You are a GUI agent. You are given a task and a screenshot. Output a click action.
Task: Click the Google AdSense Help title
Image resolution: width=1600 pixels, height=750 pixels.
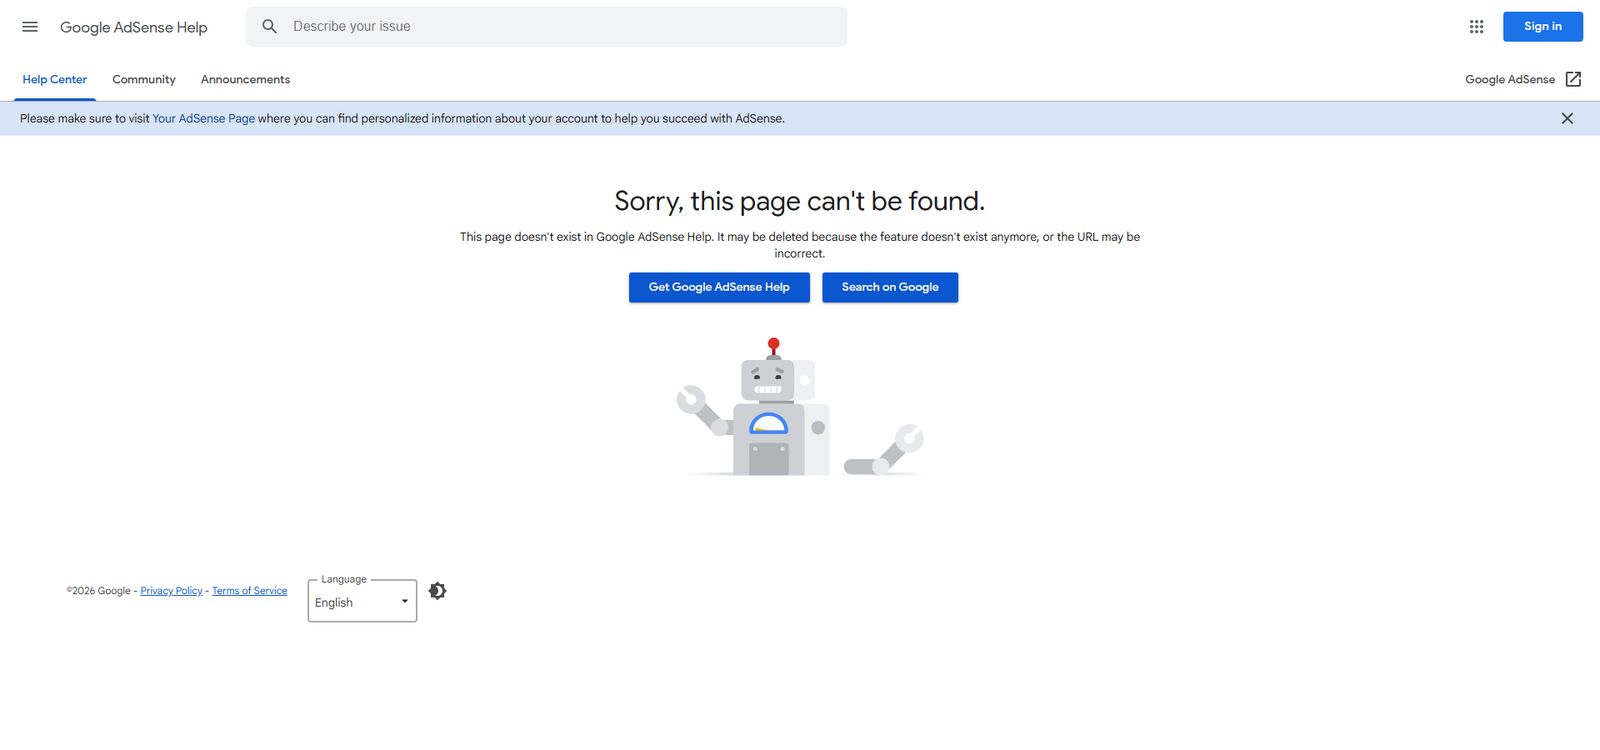coord(134,27)
